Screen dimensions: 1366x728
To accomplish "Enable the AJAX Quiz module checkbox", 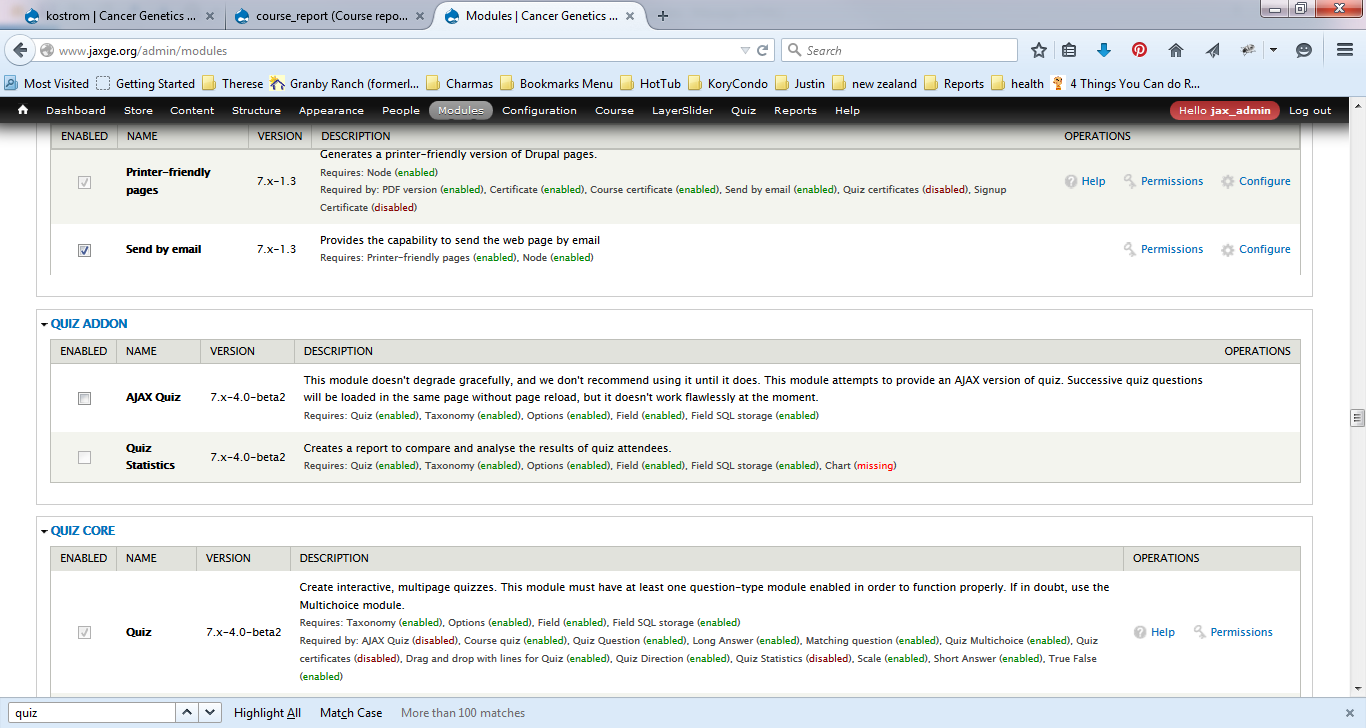I will tap(84, 397).
